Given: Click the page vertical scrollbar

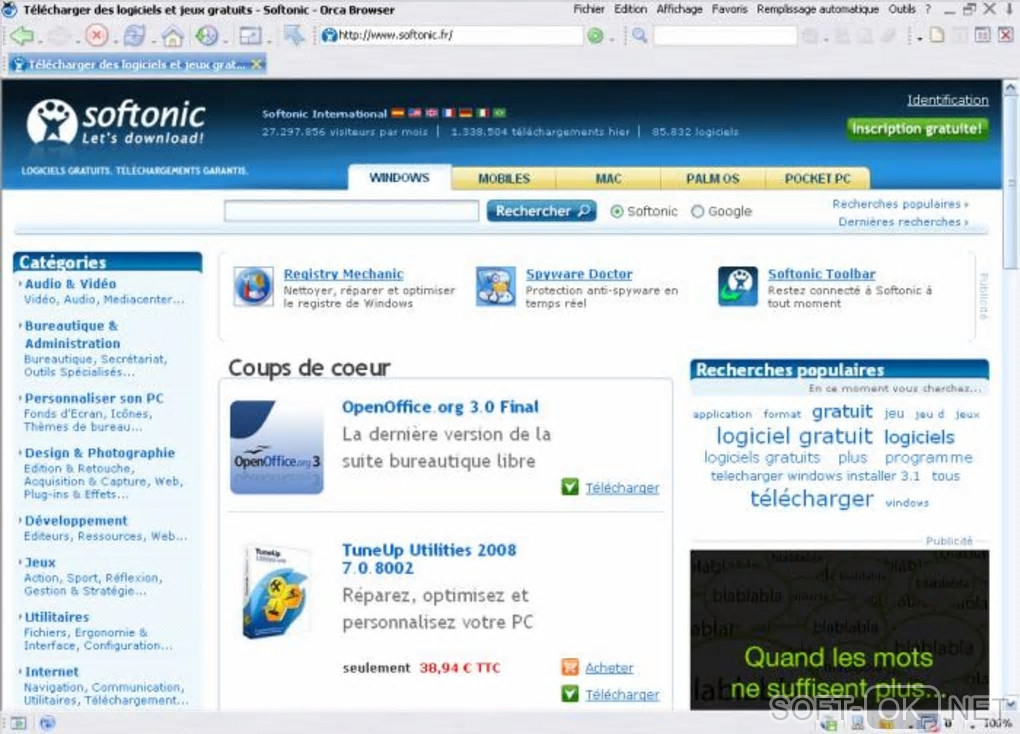Looking at the screenshot, I should click(x=1010, y=390).
